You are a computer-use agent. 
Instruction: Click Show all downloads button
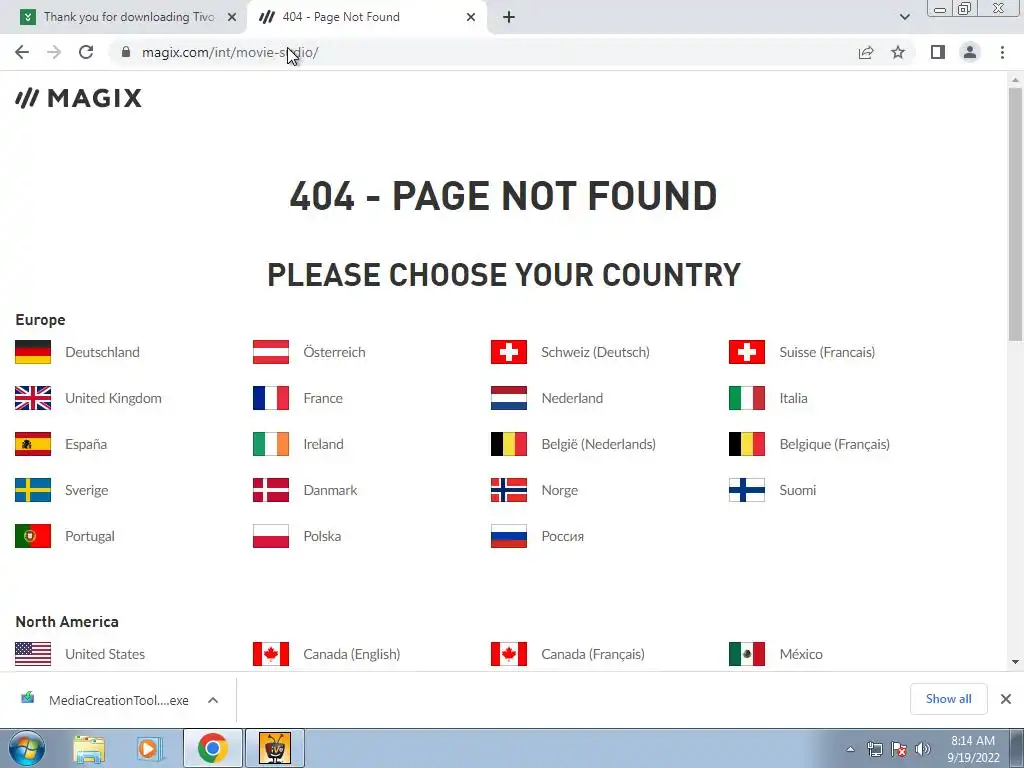point(949,699)
